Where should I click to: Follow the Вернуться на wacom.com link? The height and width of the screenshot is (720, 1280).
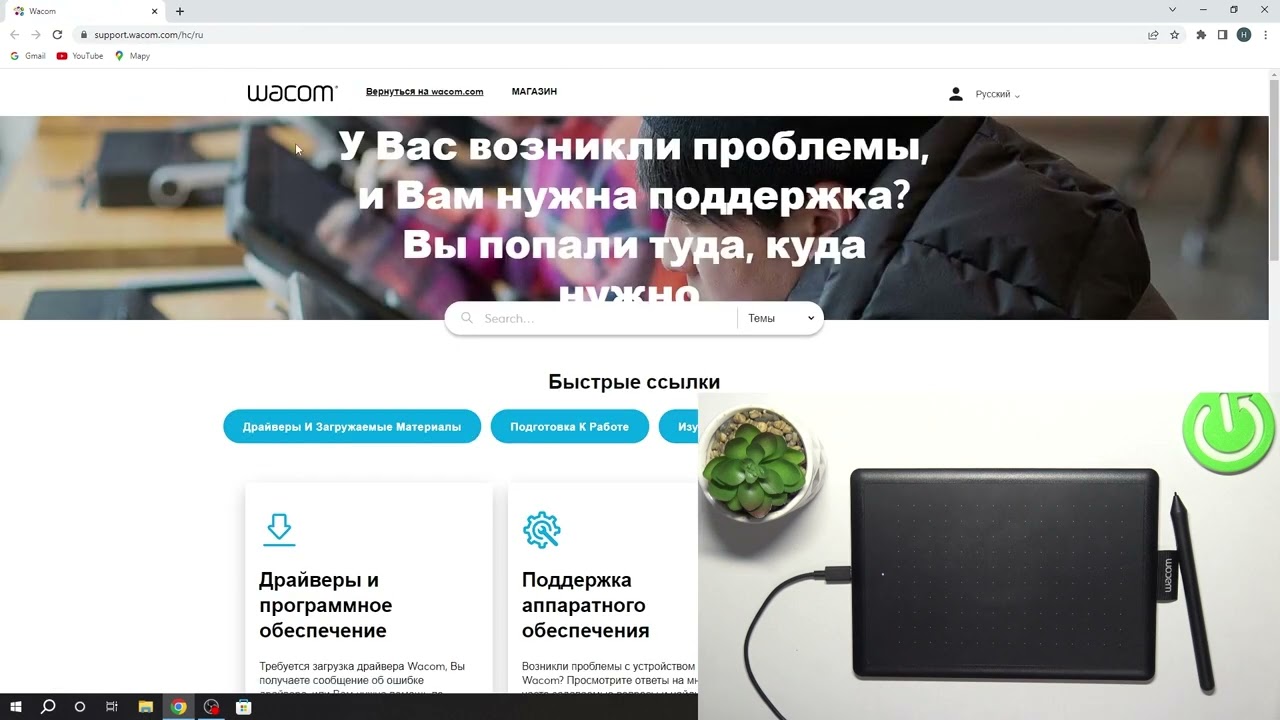click(424, 92)
